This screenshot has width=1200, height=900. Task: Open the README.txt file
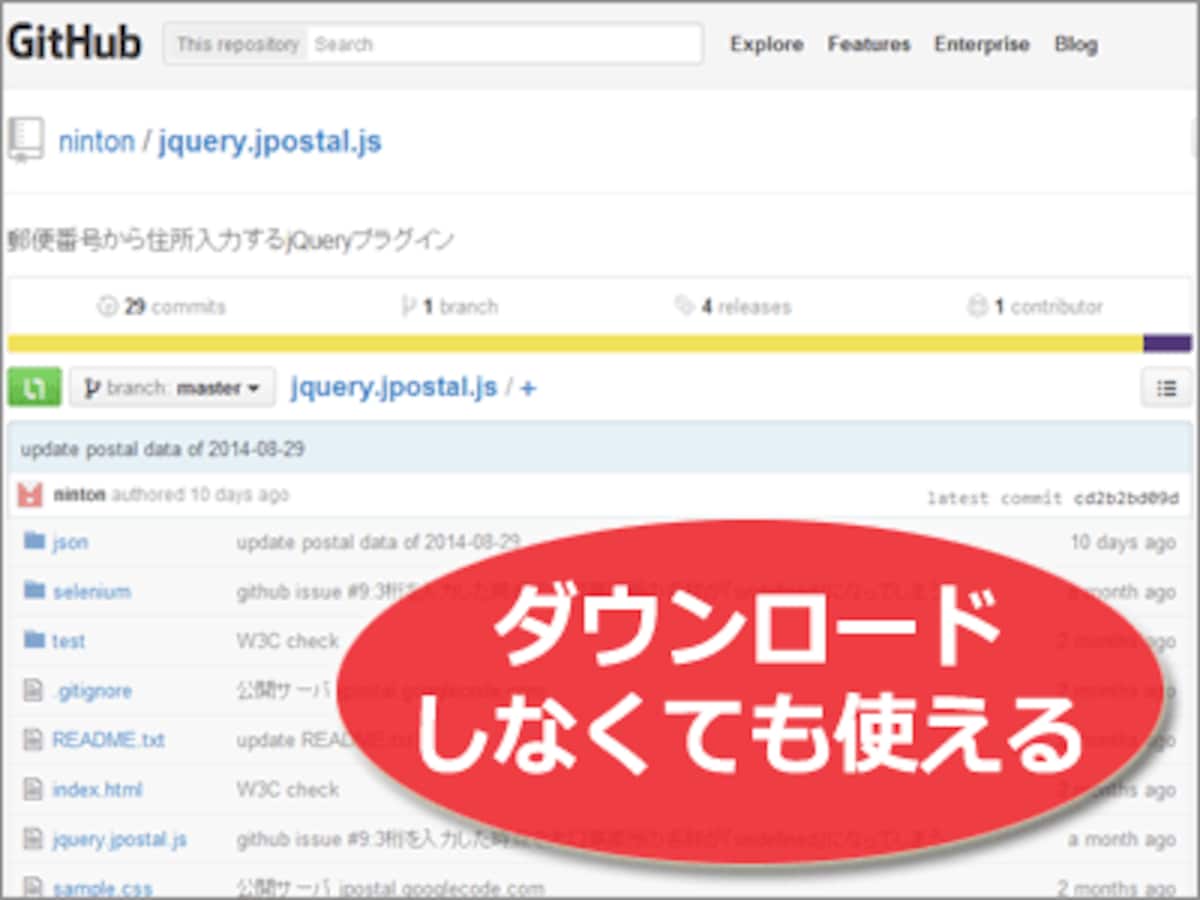(x=108, y=740)
